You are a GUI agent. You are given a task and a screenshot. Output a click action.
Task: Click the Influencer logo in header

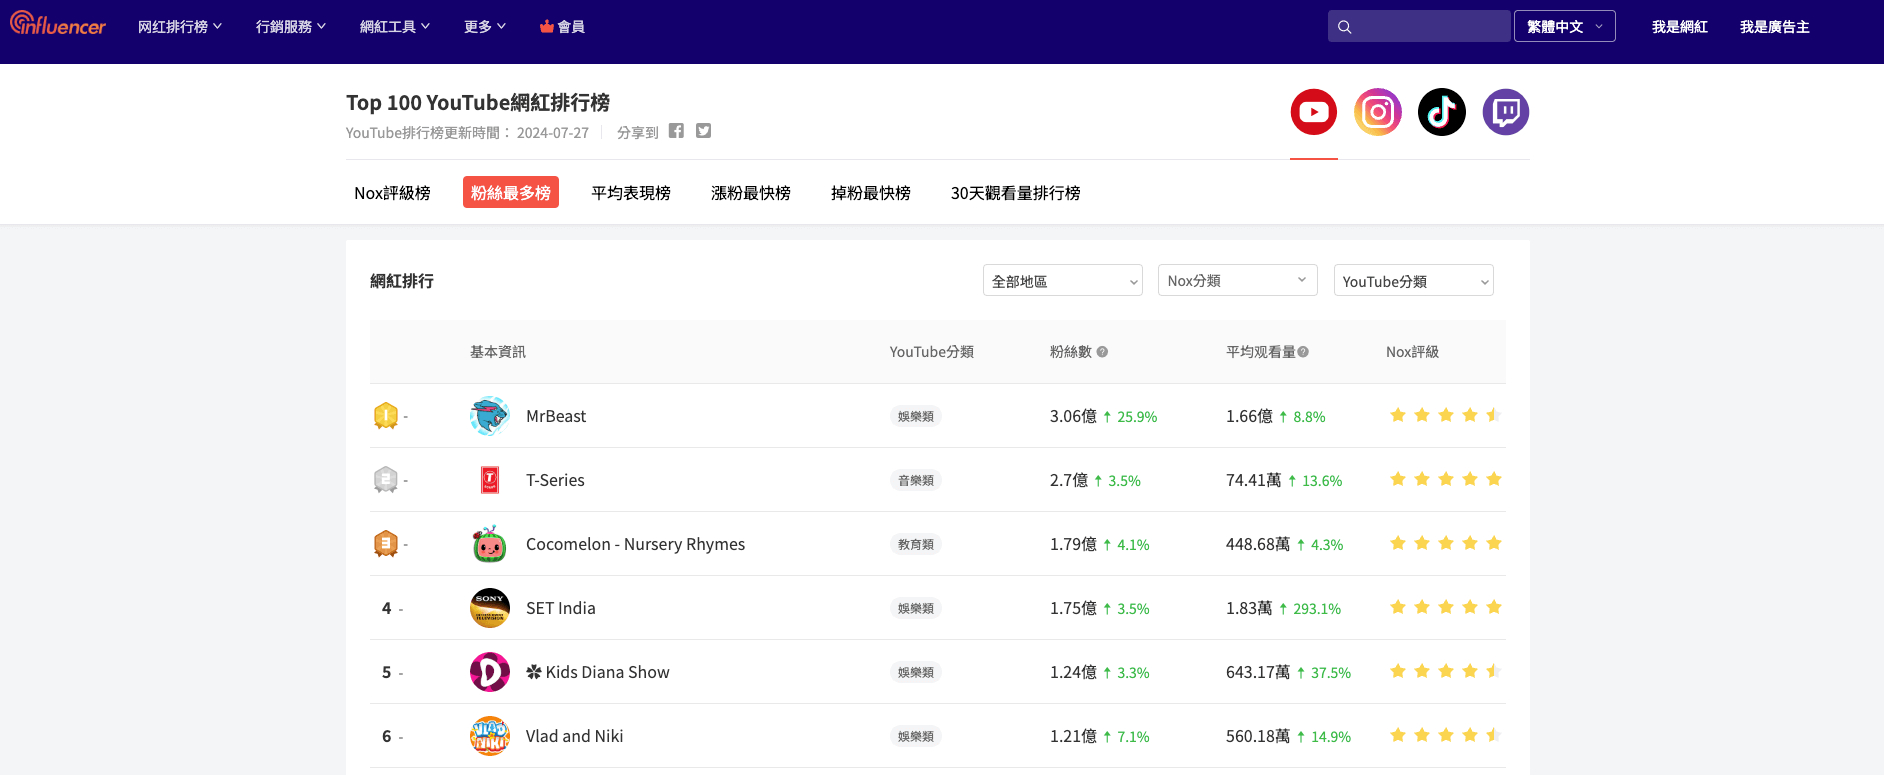tap(58, 25)
